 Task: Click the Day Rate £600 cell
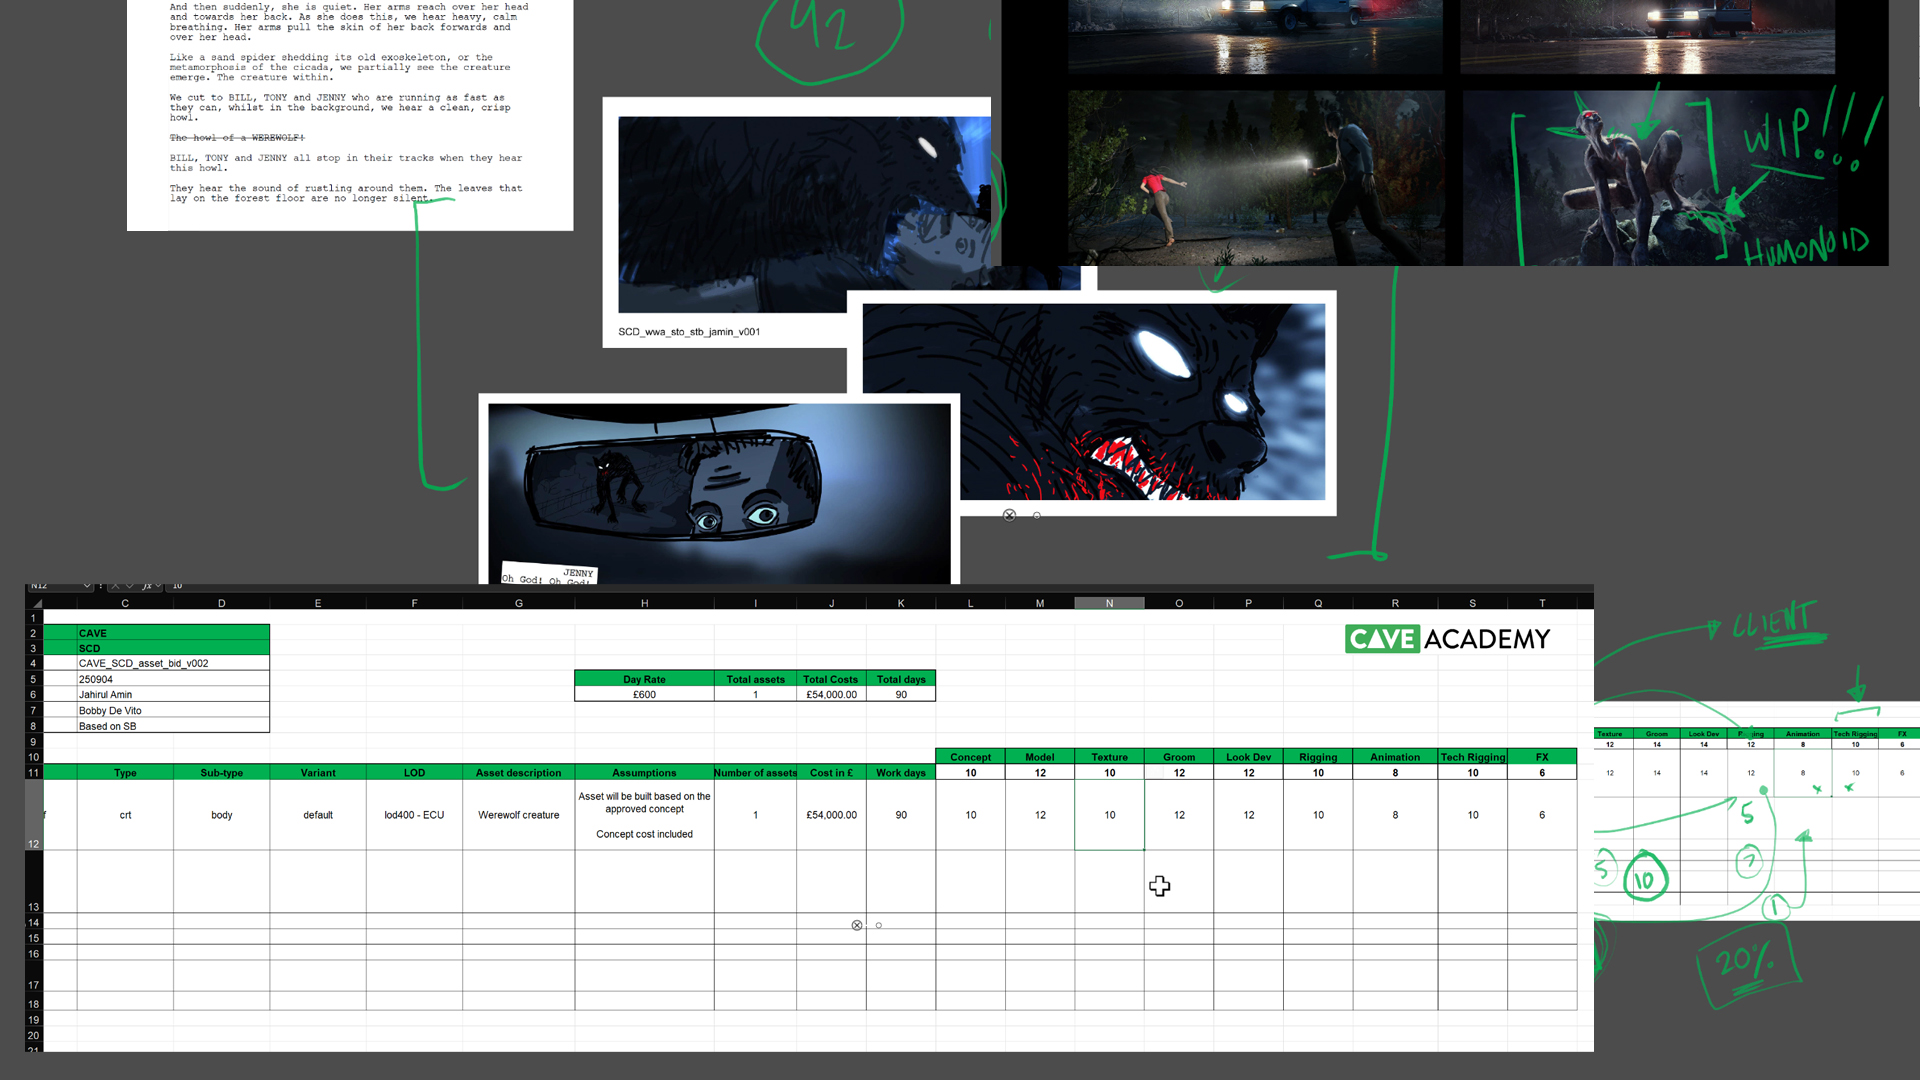click(644, 694)
